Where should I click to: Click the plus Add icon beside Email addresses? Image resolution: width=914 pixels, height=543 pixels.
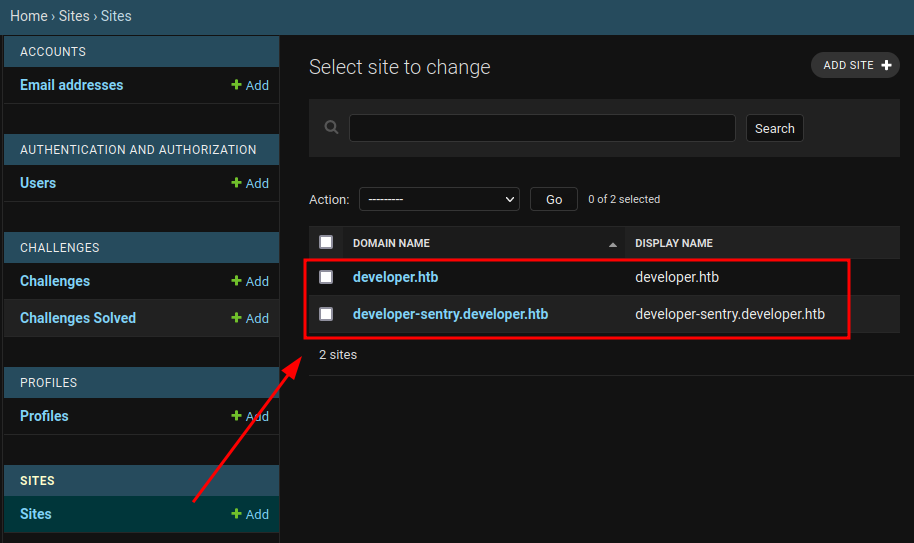(x=237, y=85)
